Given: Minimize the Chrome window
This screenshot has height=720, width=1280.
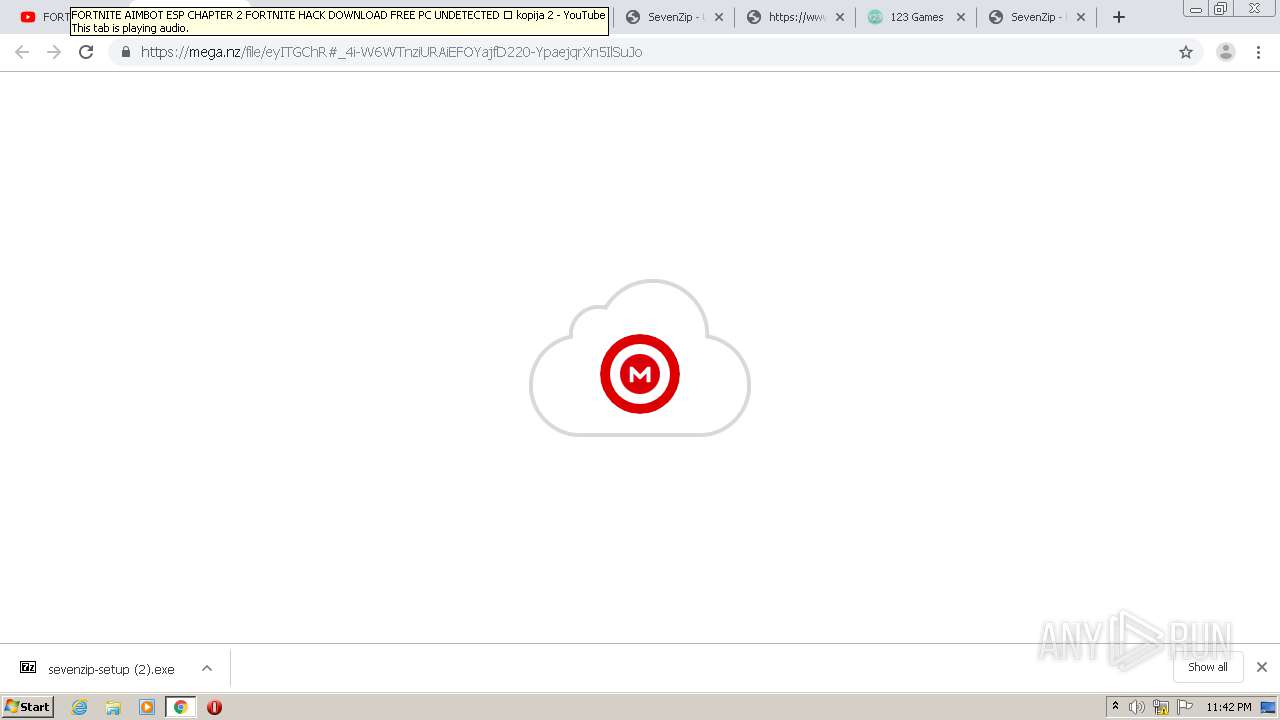Looking at the screenshot, I should (x=1195, y=8).
